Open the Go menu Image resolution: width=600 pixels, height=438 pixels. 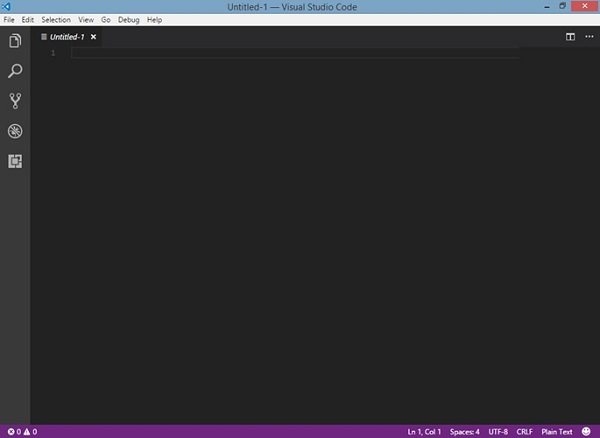click(106, 20)
